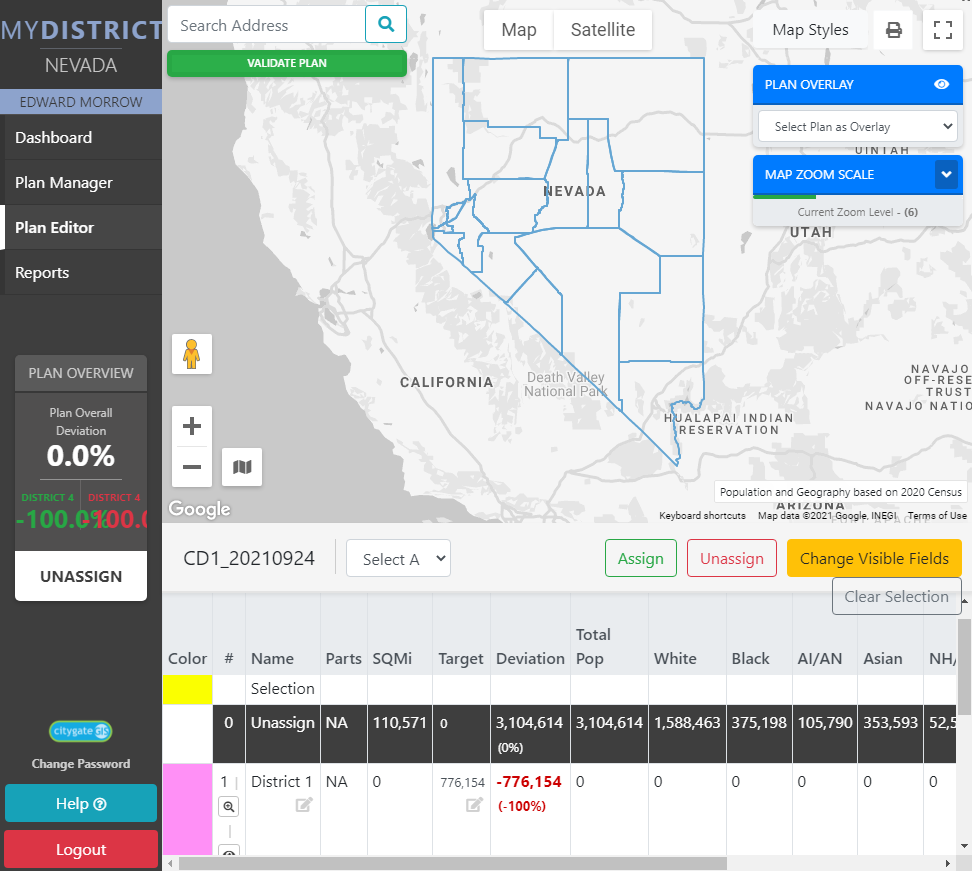Click the print map icon
Image resolution: width=972 pixels, height=871 pixels.
894,30
